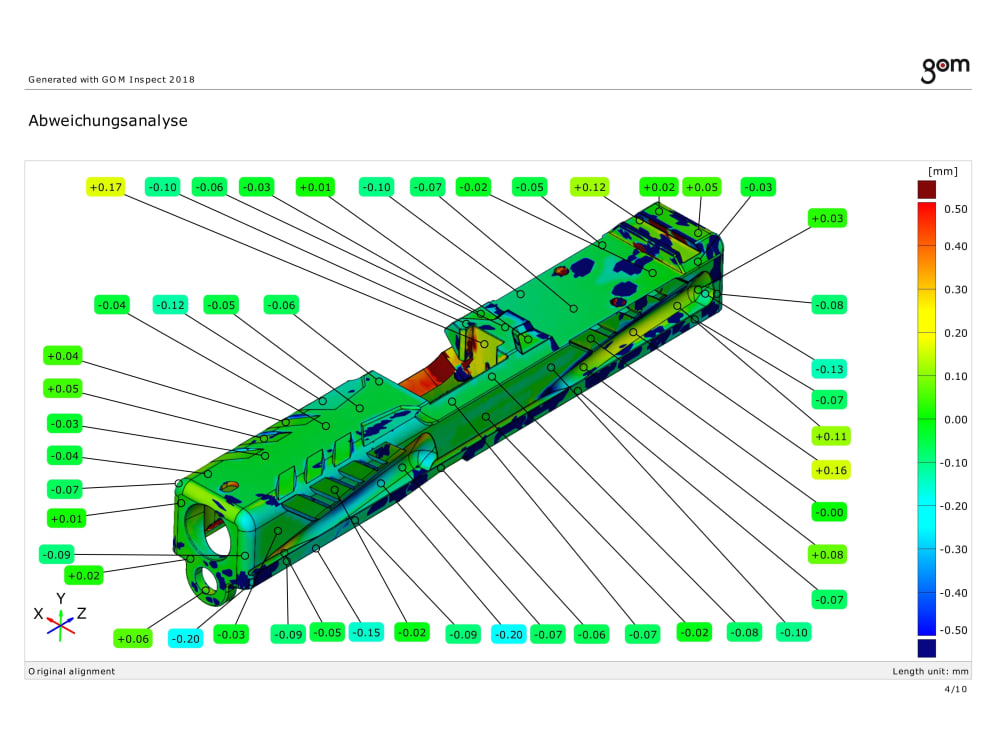Click the +0.04 deviation label
Screen dimensions: 1000x750
pyautogui.click(x=63, y=356)
